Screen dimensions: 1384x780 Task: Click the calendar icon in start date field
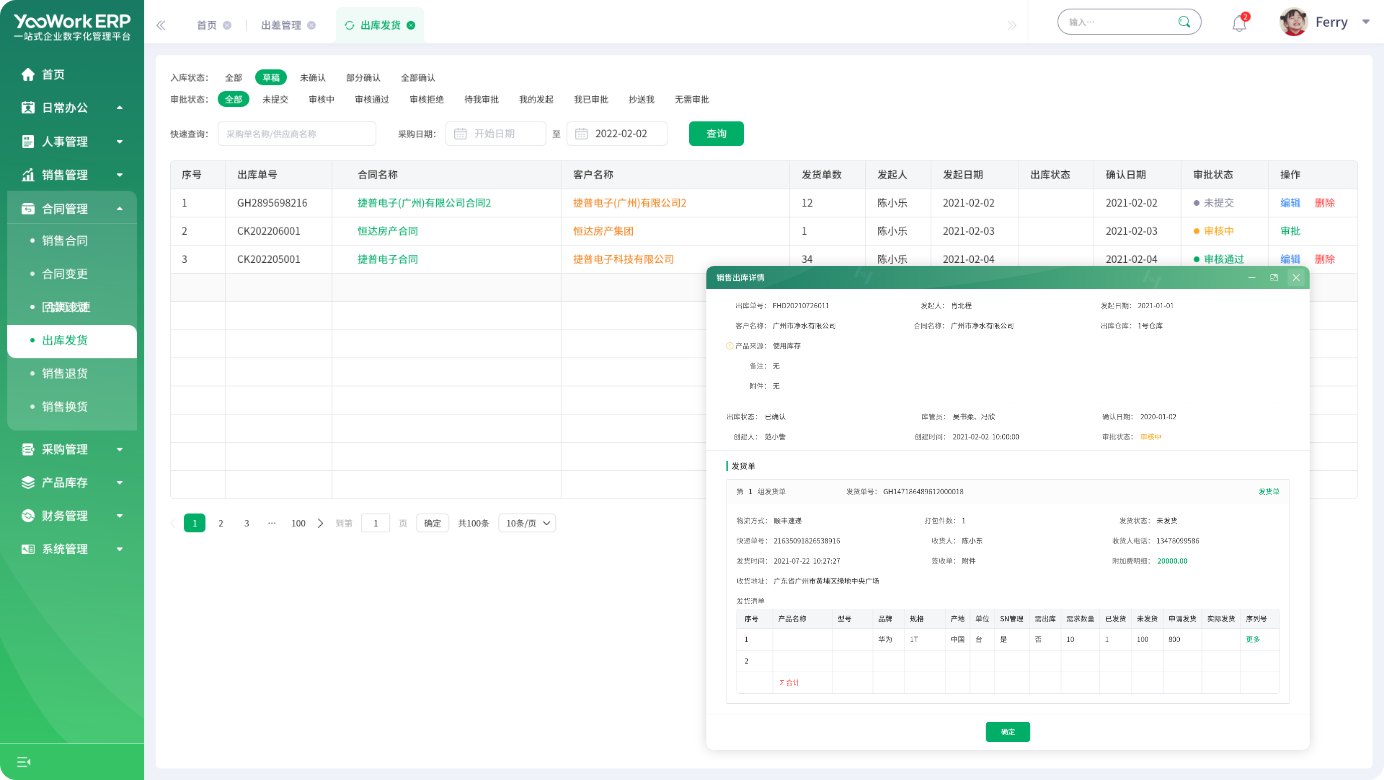460,134
